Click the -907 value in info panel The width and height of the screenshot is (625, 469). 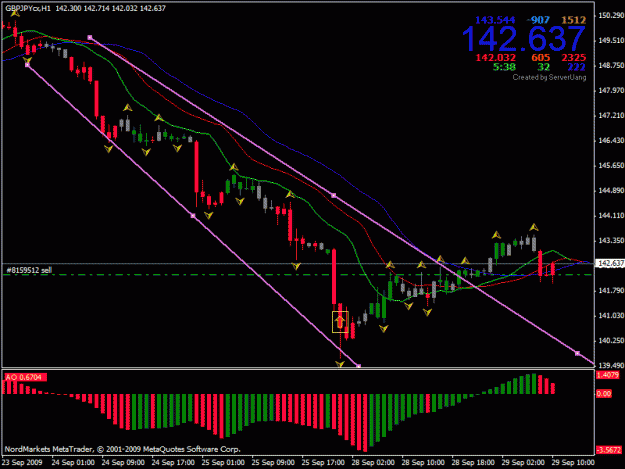coord(538,20)
